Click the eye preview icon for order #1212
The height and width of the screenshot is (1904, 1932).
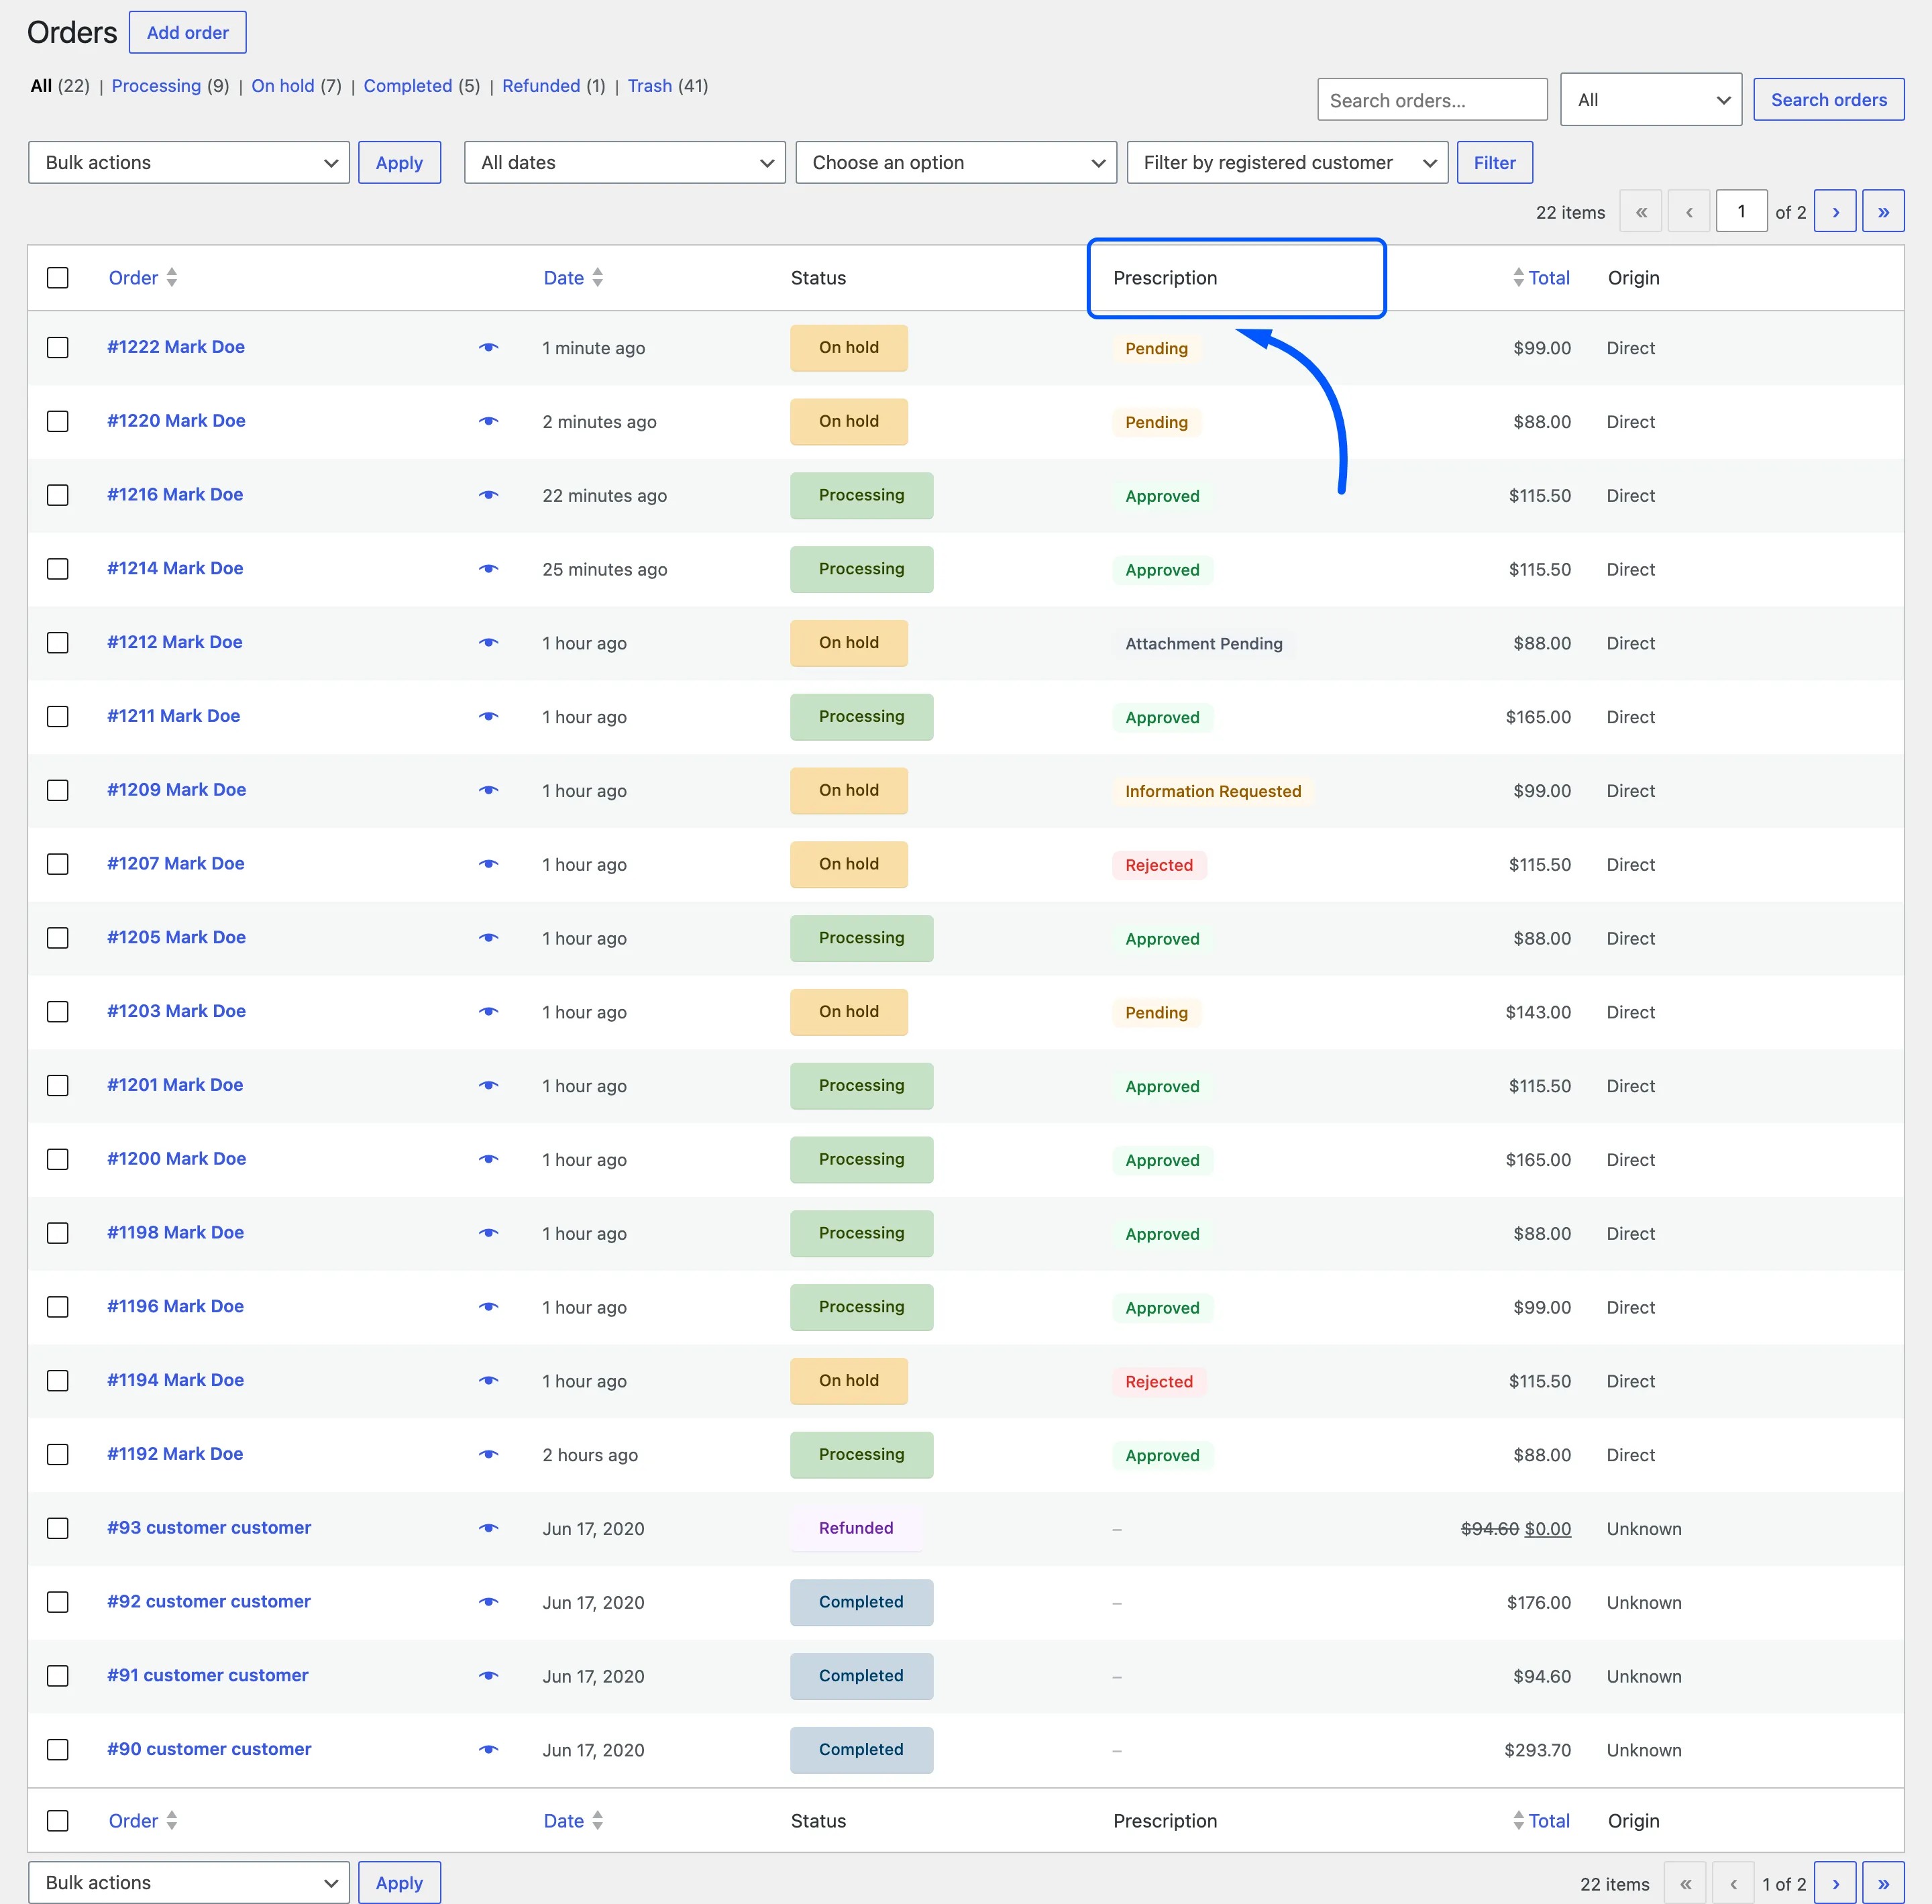(x=488, y=643)
